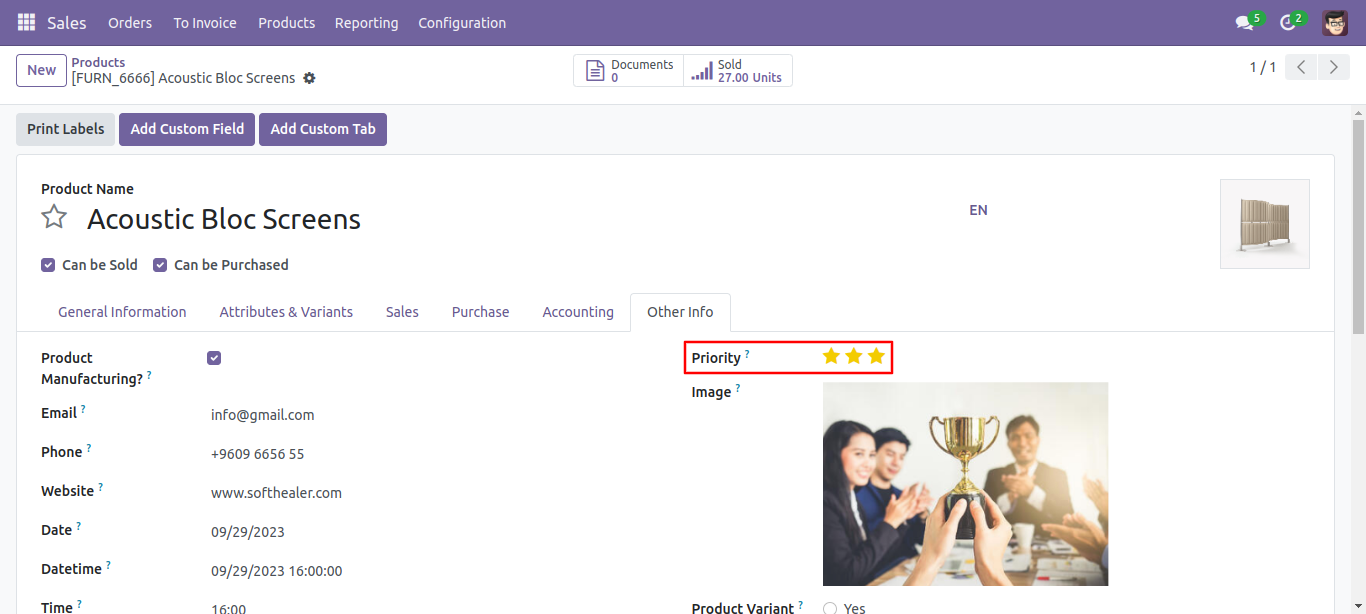
Task: Click help tooltip next to Datetime label
Action: tap(108, 564)
